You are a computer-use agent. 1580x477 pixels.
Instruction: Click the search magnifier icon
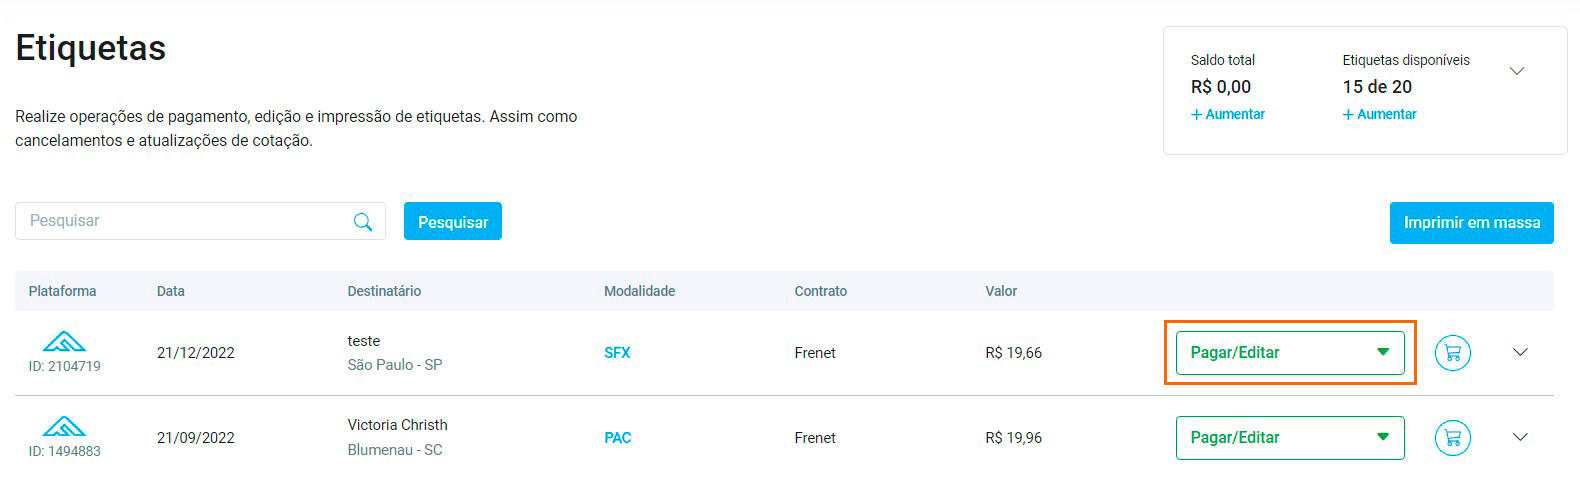pos(363,222)
